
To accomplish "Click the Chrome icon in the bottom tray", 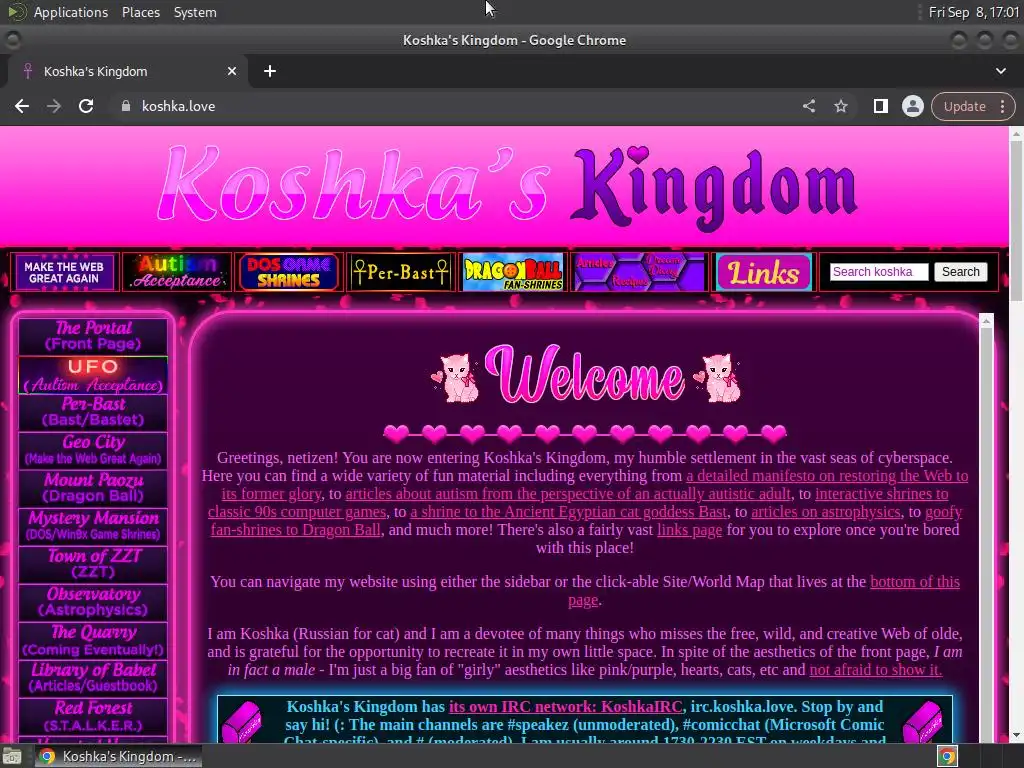I will click(x=947, y=756).
